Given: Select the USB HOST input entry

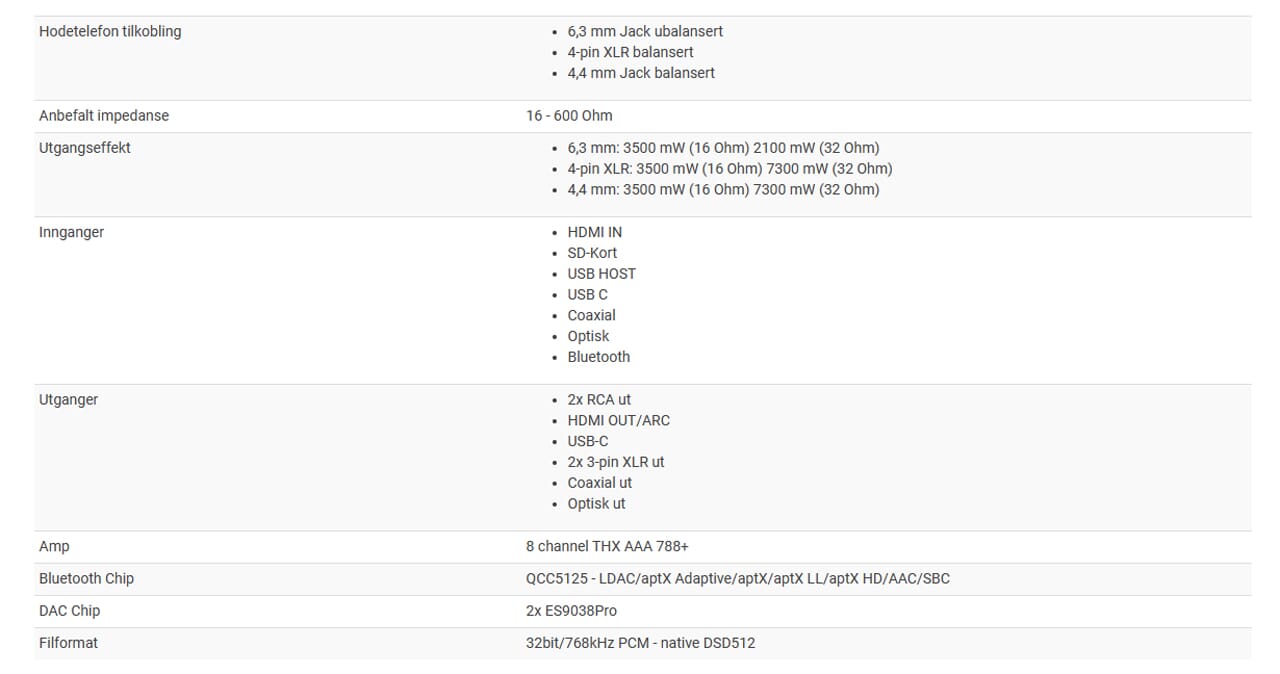Looking at the screenshot, I should pos(601,274).
